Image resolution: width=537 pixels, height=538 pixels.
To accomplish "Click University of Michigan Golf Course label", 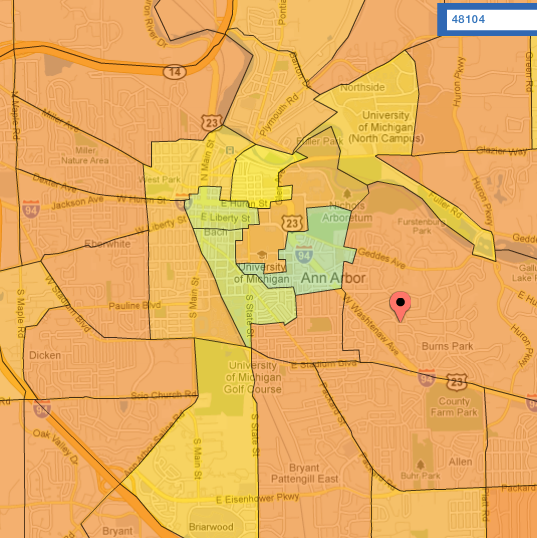I will click(x=253, y=377).
